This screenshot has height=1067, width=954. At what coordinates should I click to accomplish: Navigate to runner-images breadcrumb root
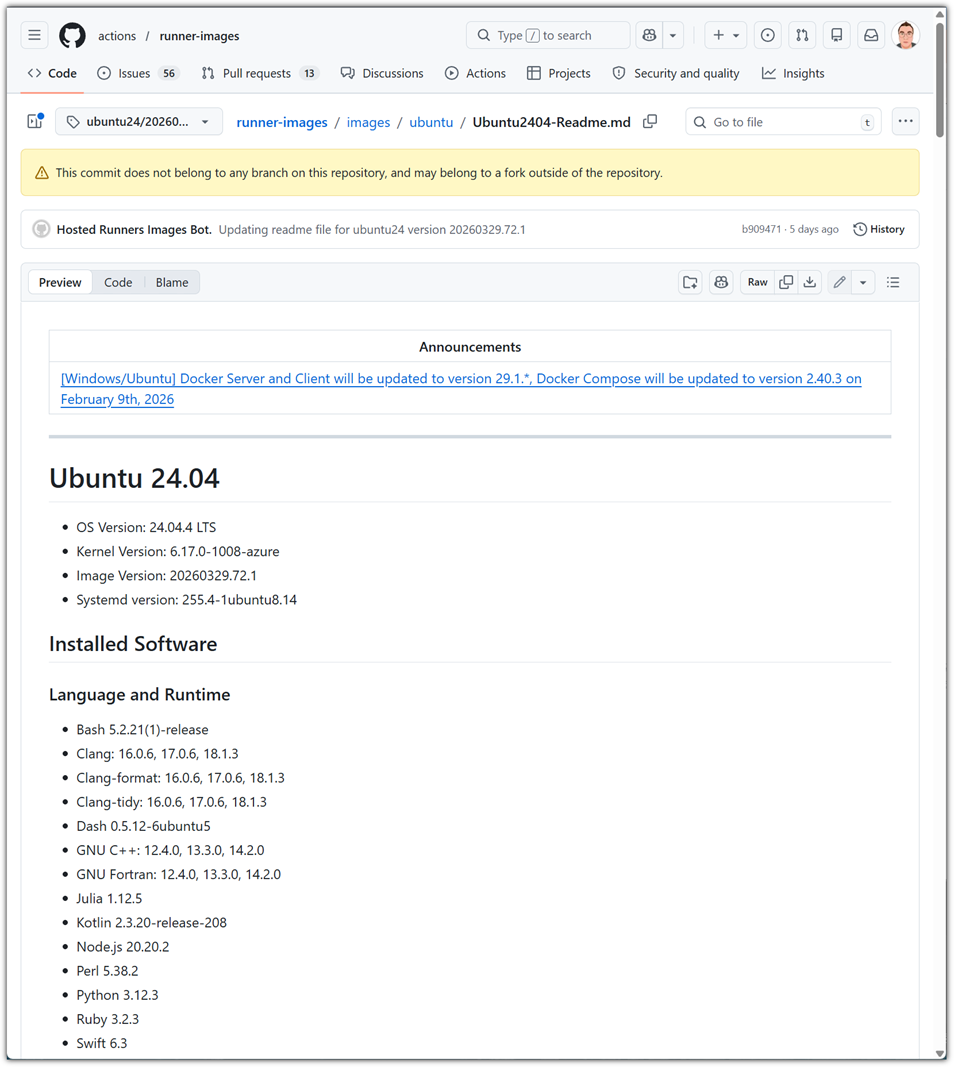pyautogui.click(x=282, y=122)
